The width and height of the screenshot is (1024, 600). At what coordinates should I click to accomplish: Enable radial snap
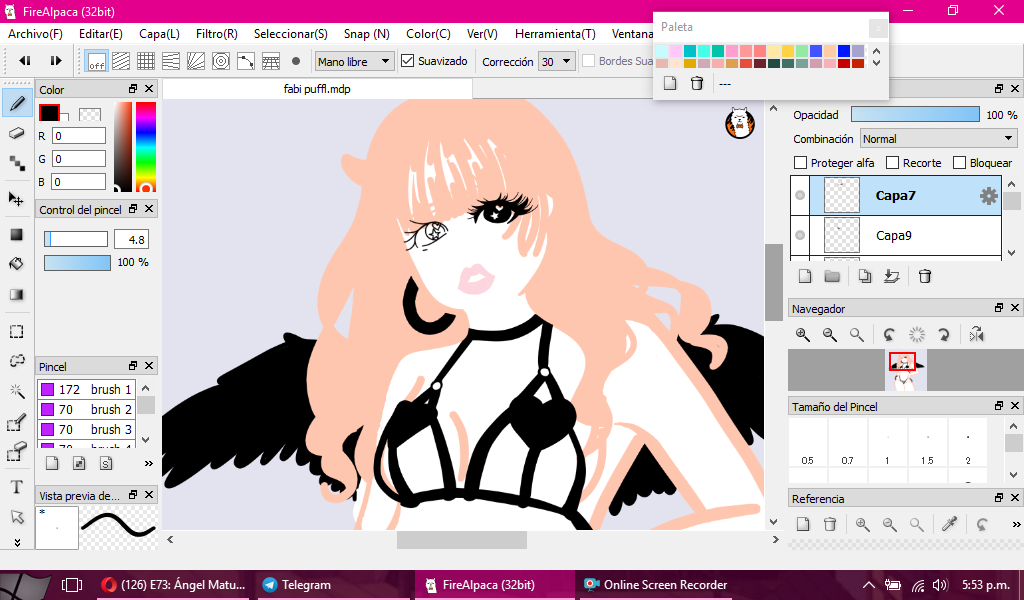point(196,61)
